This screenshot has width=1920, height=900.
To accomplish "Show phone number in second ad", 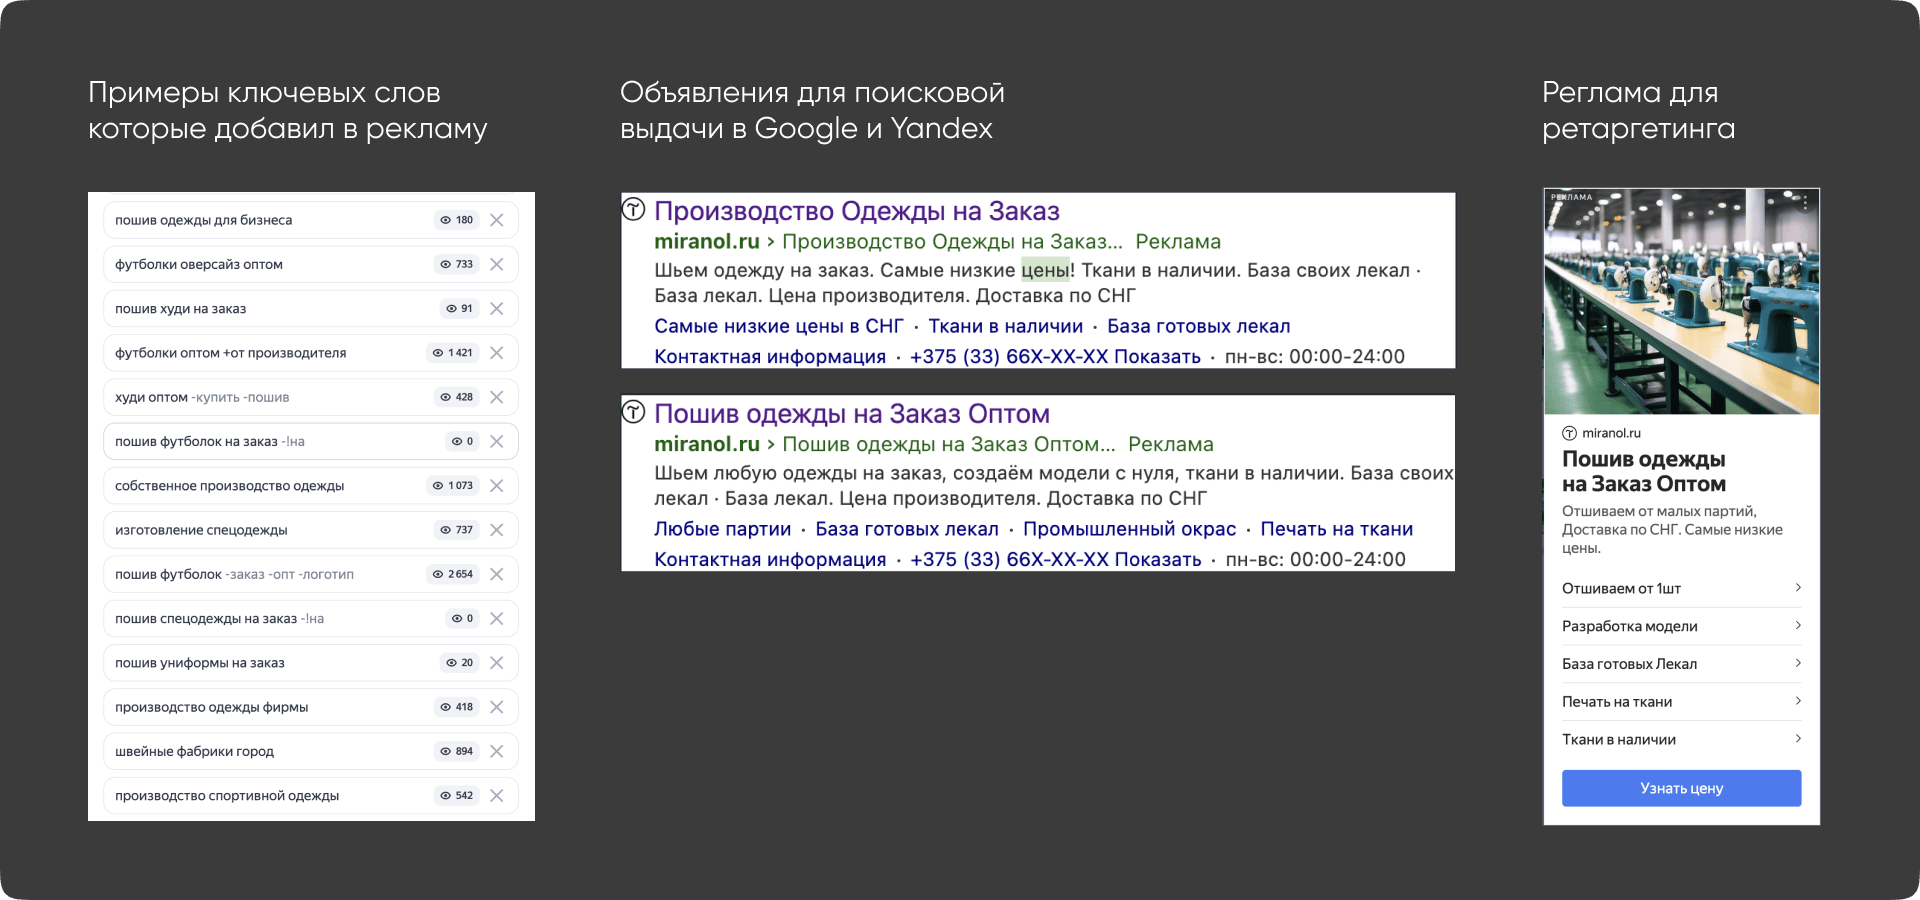I will click(x=1055, y=560).
